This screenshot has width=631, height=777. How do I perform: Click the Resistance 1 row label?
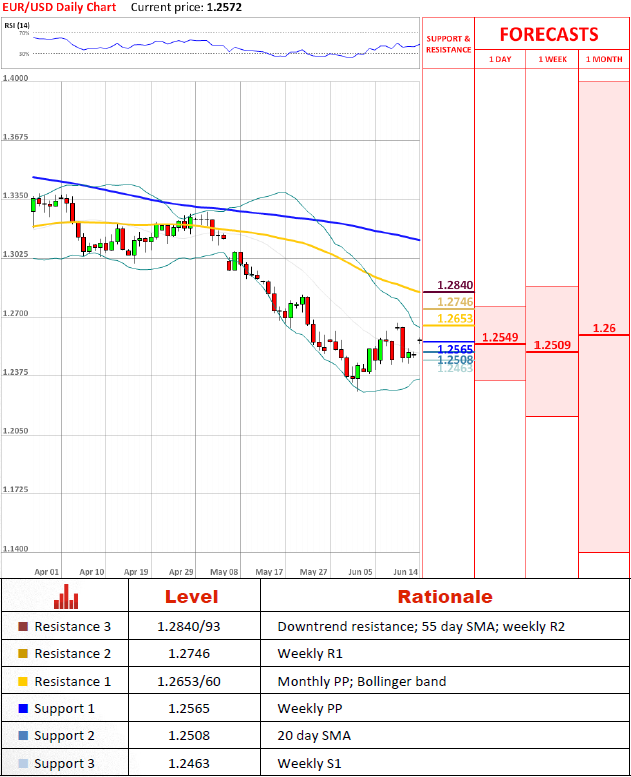(73, 681)
